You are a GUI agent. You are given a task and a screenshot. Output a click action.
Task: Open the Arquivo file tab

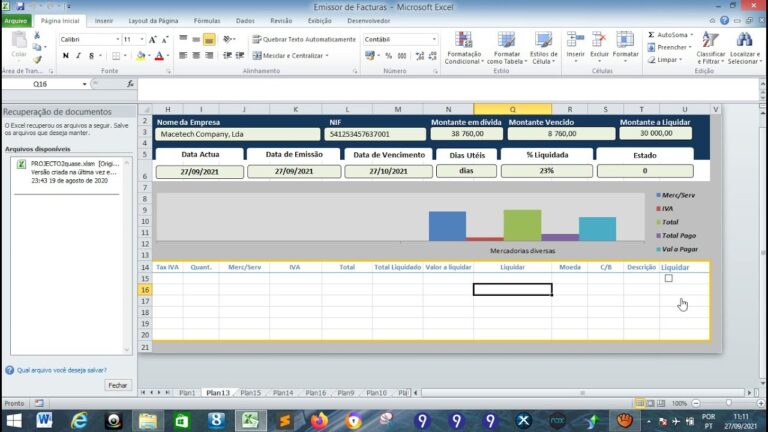pyautogui.click(x=16, y=21)
